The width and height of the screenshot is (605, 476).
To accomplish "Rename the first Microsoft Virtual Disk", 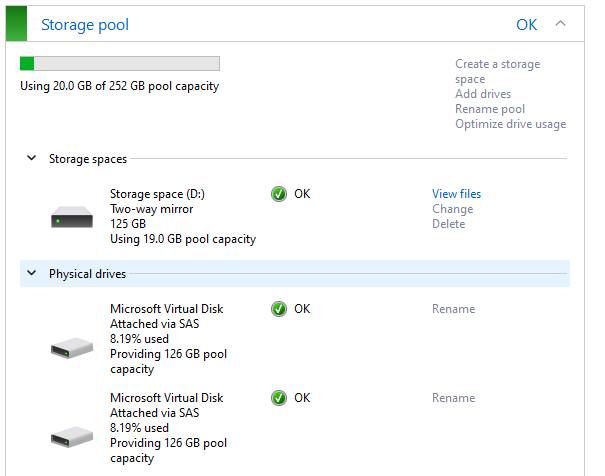I will point(453,309).
